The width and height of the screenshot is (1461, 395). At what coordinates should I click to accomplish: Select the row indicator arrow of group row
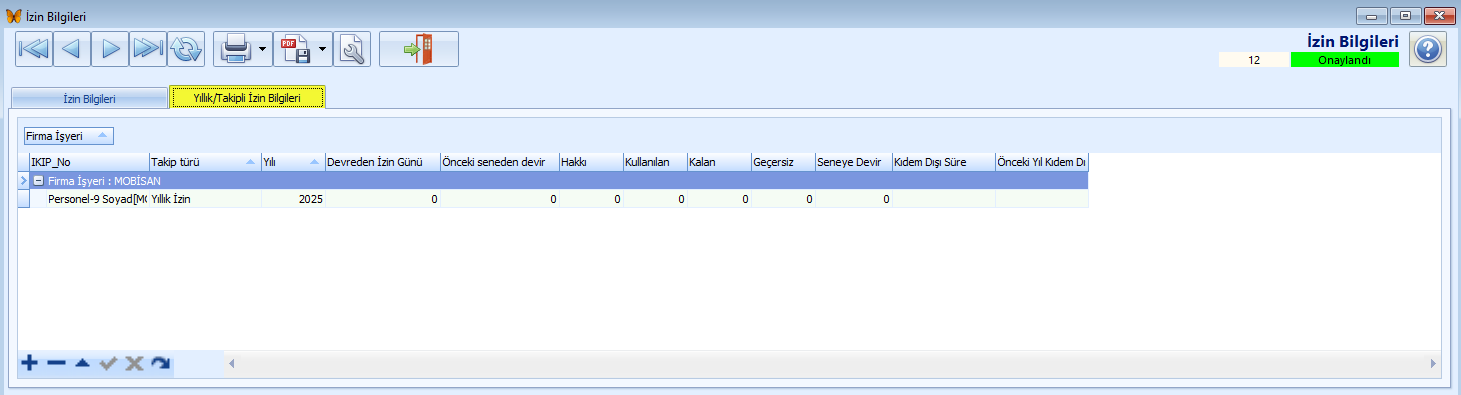(24, 181)
